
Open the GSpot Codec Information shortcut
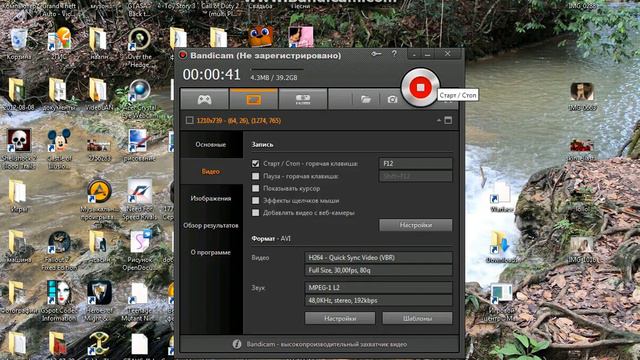pyautogui.click(x=59, y=301)
